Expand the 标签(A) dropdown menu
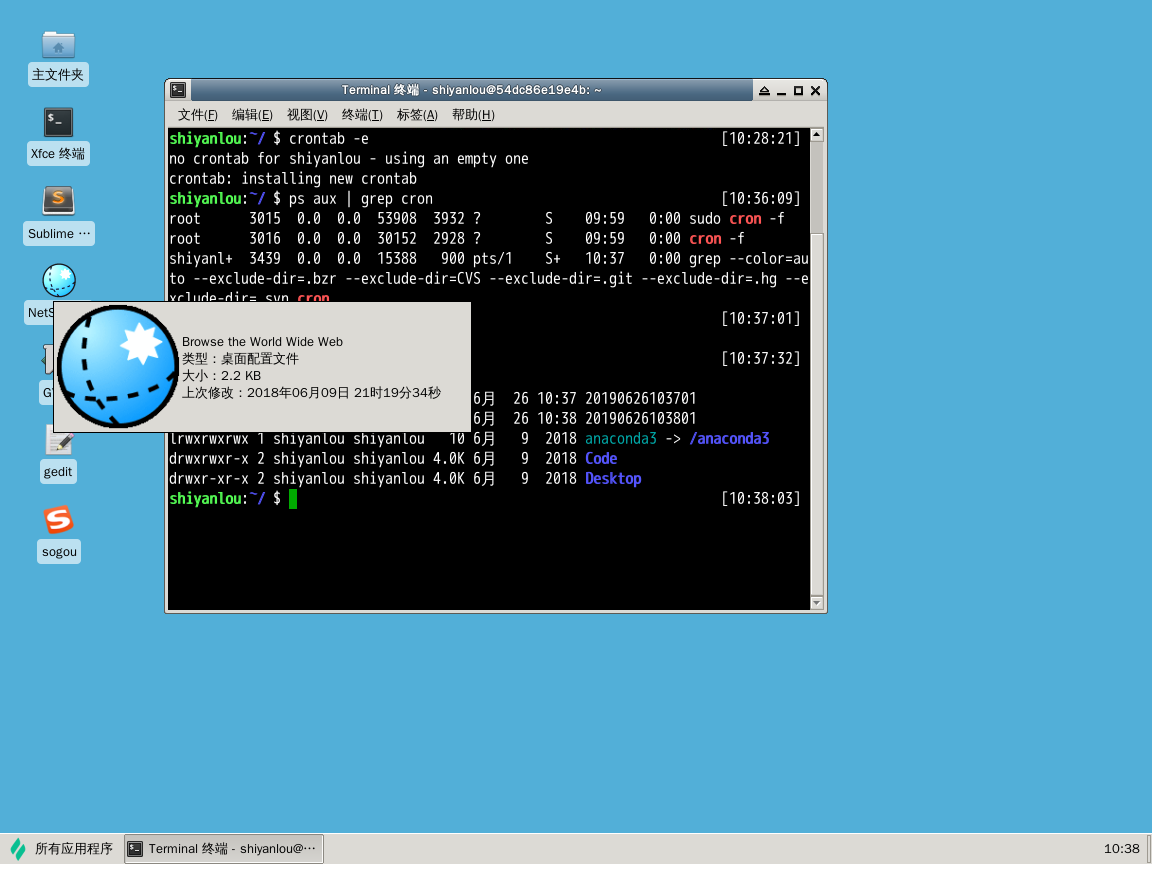Screen dimensions: 1152x896 [x=417, y=114]
